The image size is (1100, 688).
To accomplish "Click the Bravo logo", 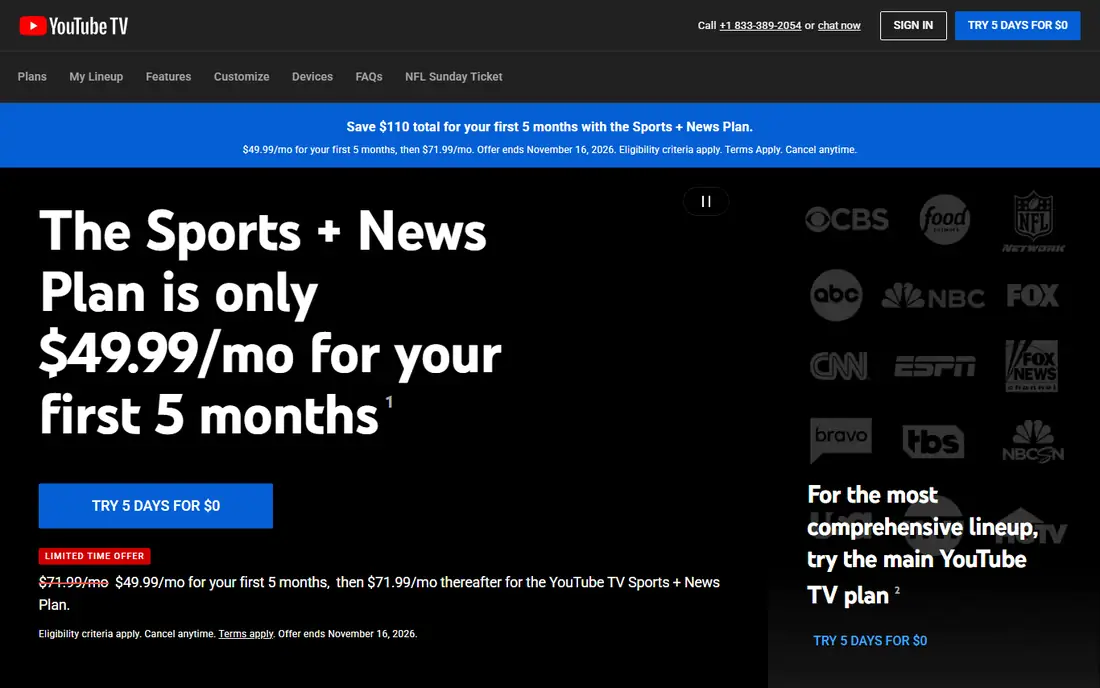I will pyautogui.click(x=840, y=440).
